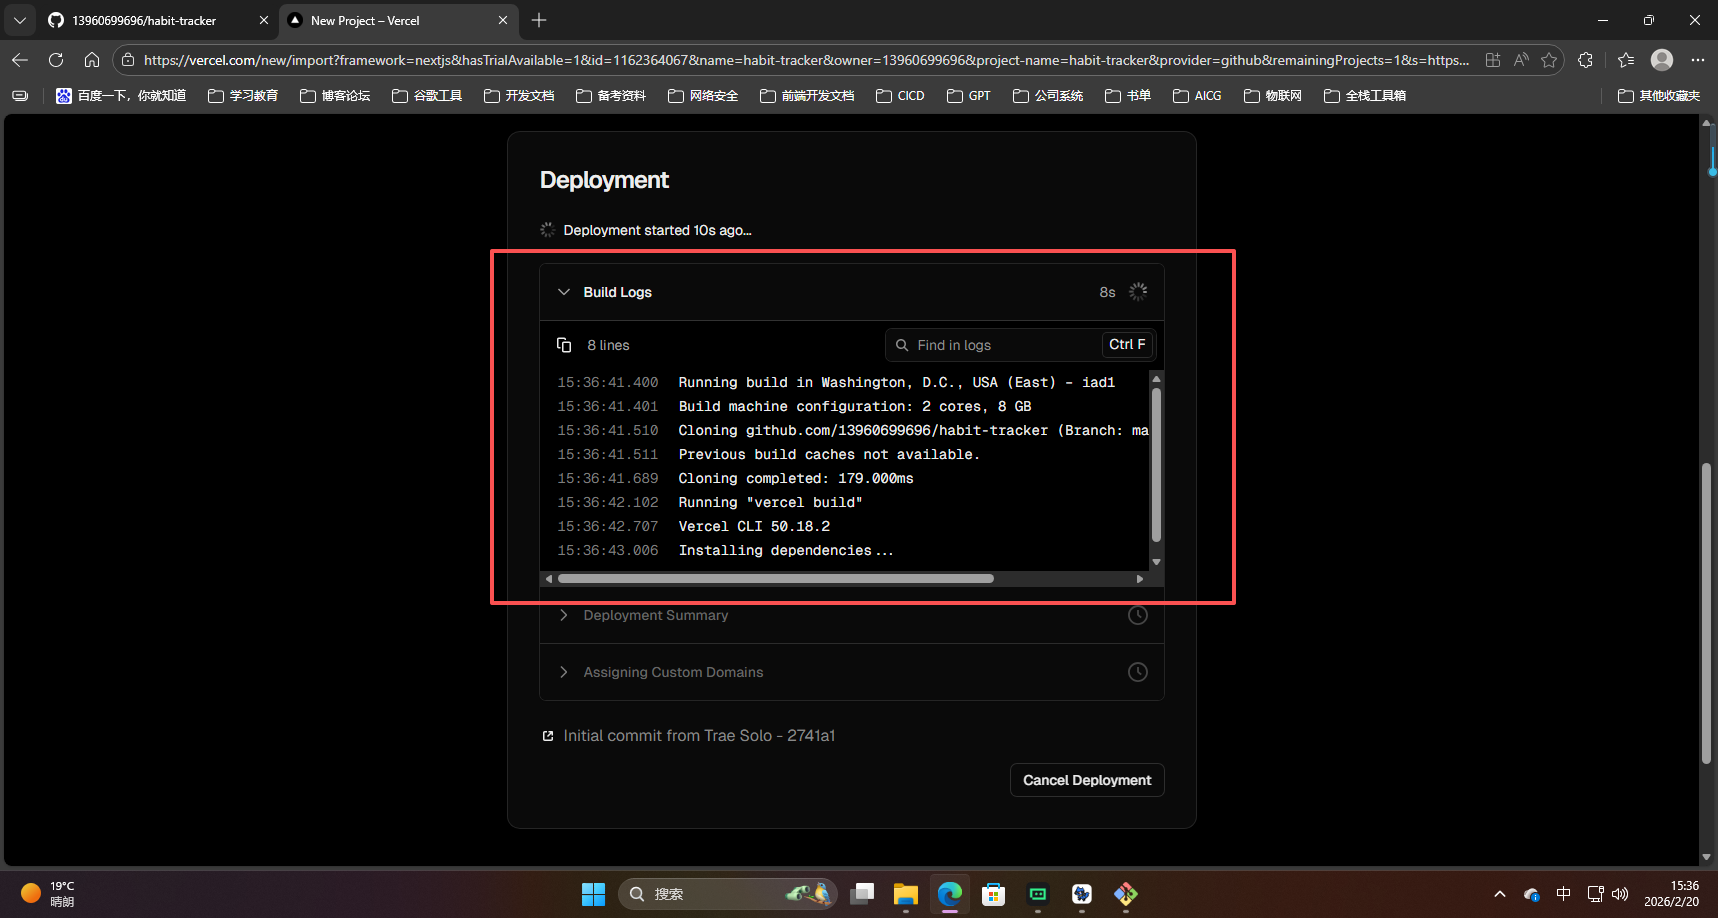Click the log pane's scroll-left arrow
The height and width of the screenshot is (918, 1718).
click(x=548, y=579)
